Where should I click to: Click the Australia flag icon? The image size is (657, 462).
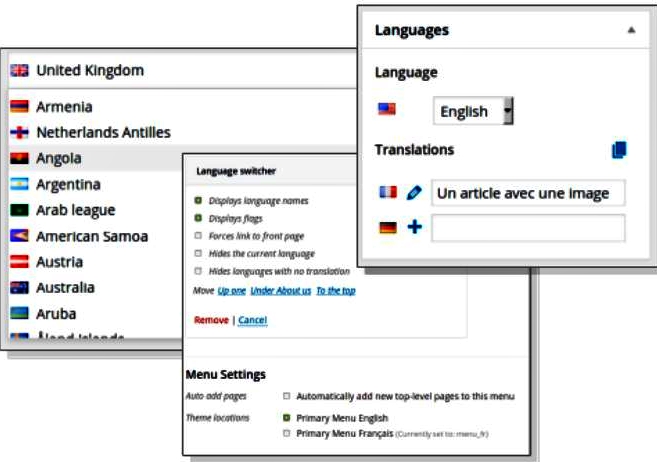[x=19, y=288]
